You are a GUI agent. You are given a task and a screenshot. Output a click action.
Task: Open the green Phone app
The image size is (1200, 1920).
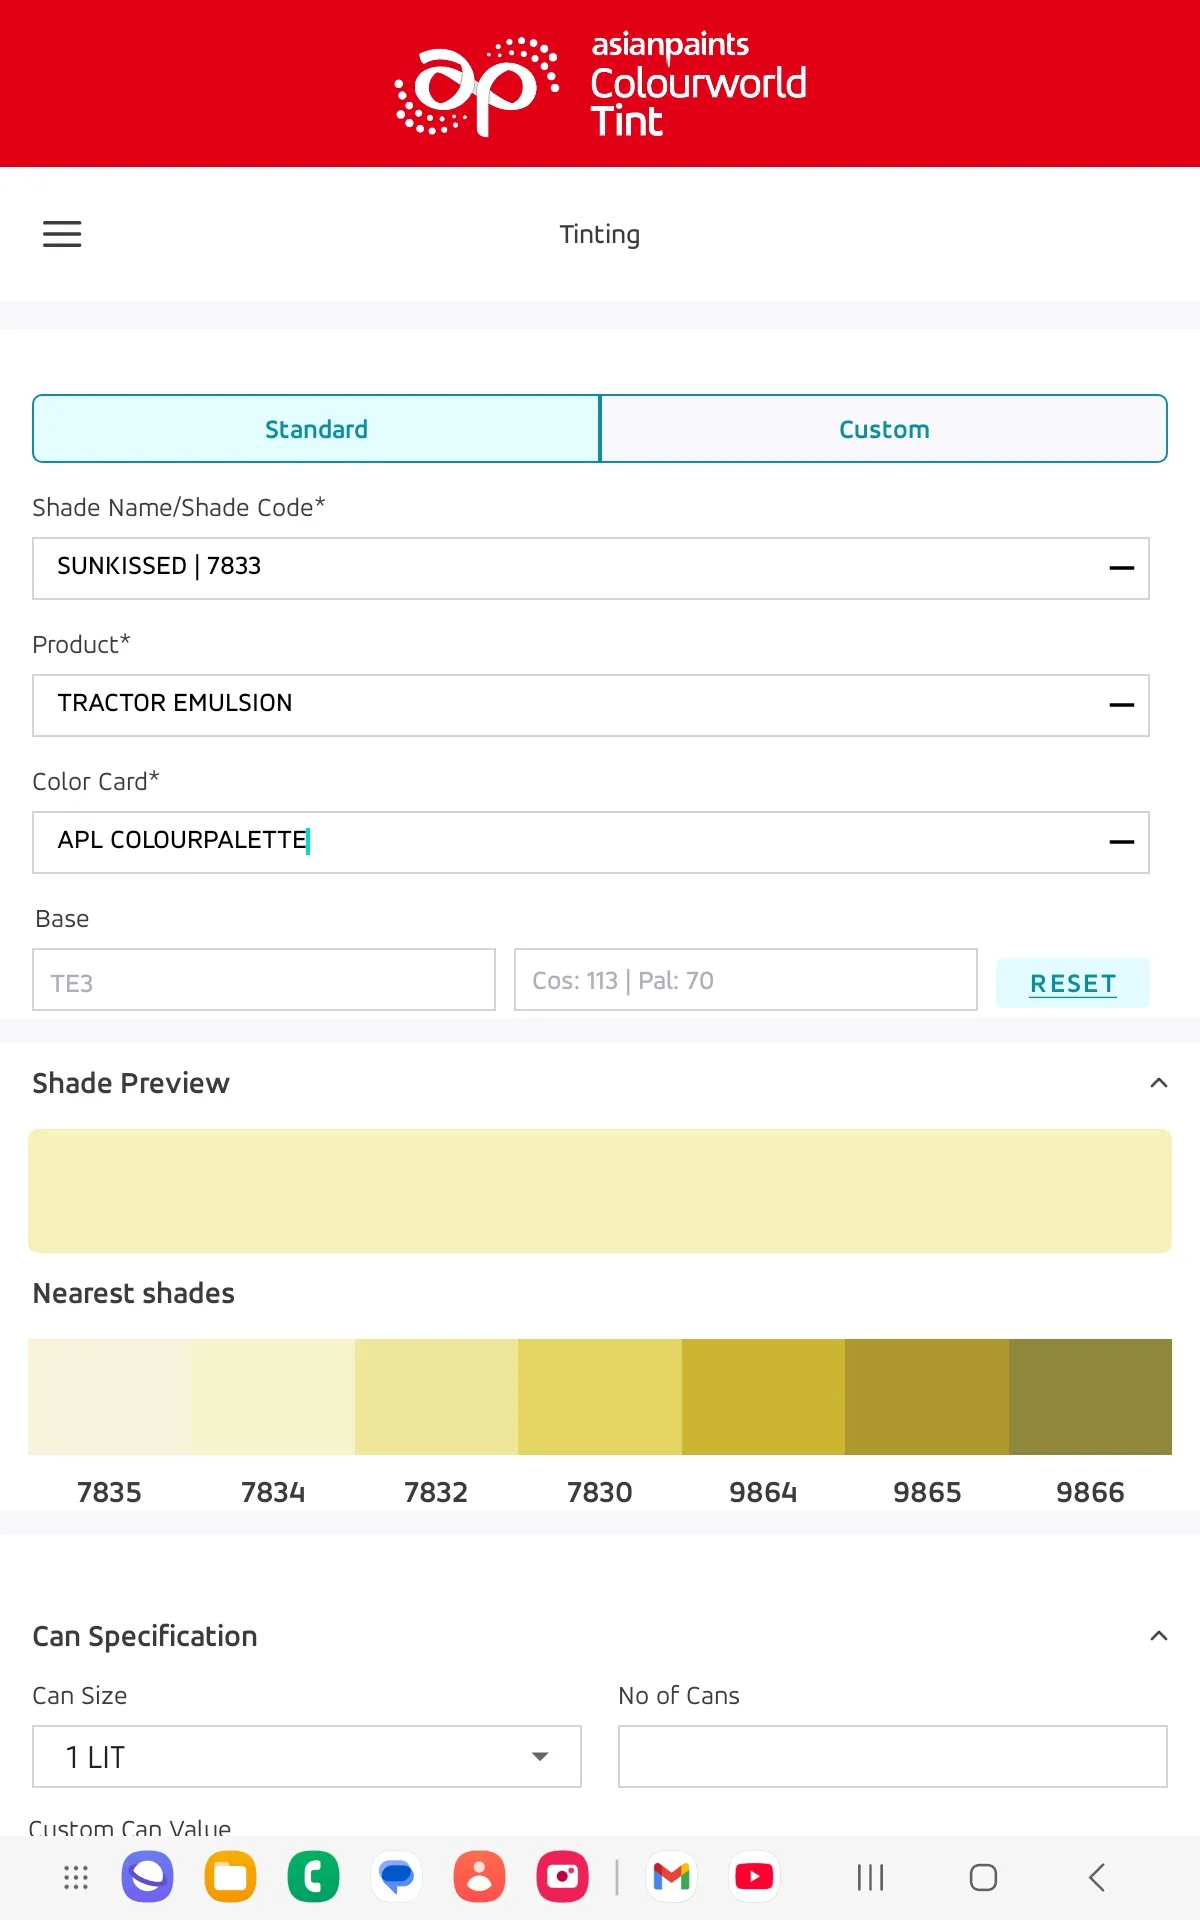pyautogui.click(x=314, y=1877)
